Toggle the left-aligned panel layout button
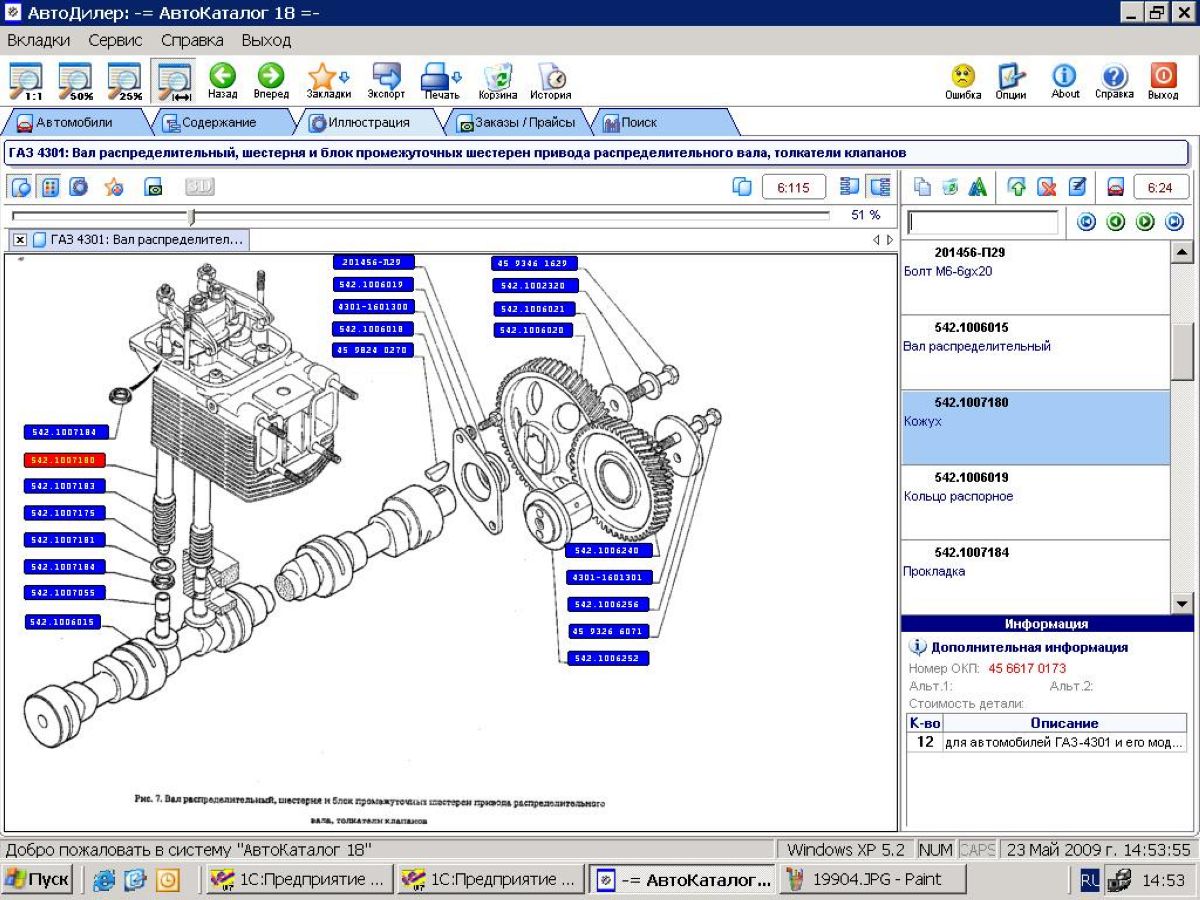 (x=849, y=186)
